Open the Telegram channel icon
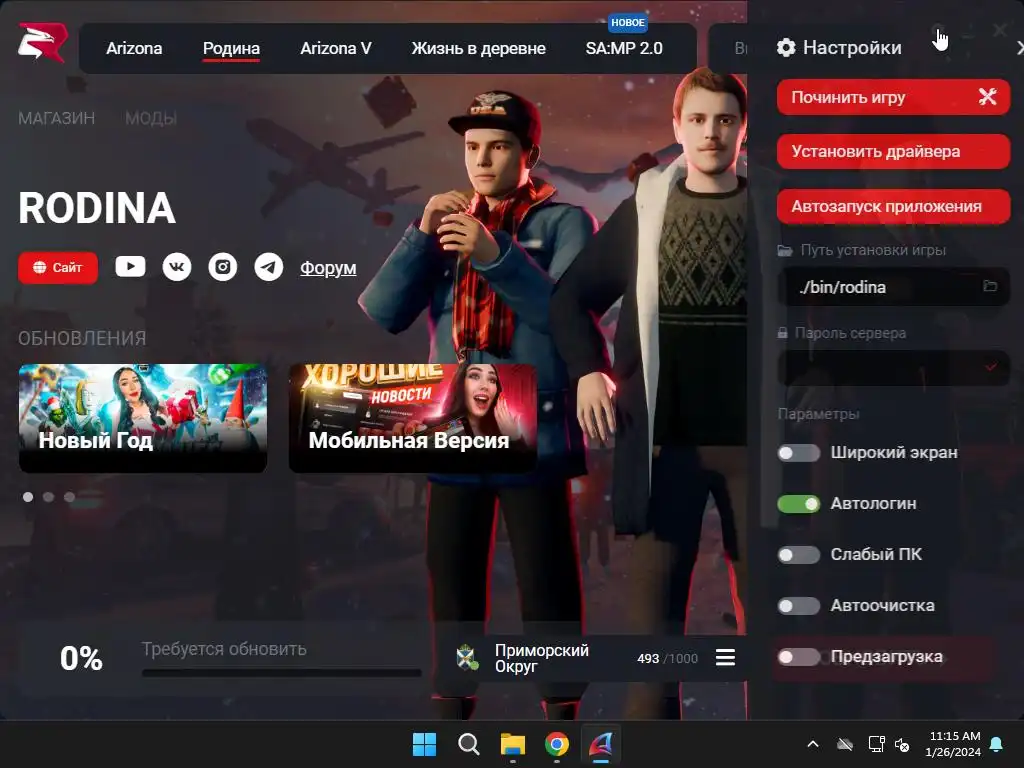Image resolution: width=1024 pixels, height=768 pixels. tap(268, 267)
